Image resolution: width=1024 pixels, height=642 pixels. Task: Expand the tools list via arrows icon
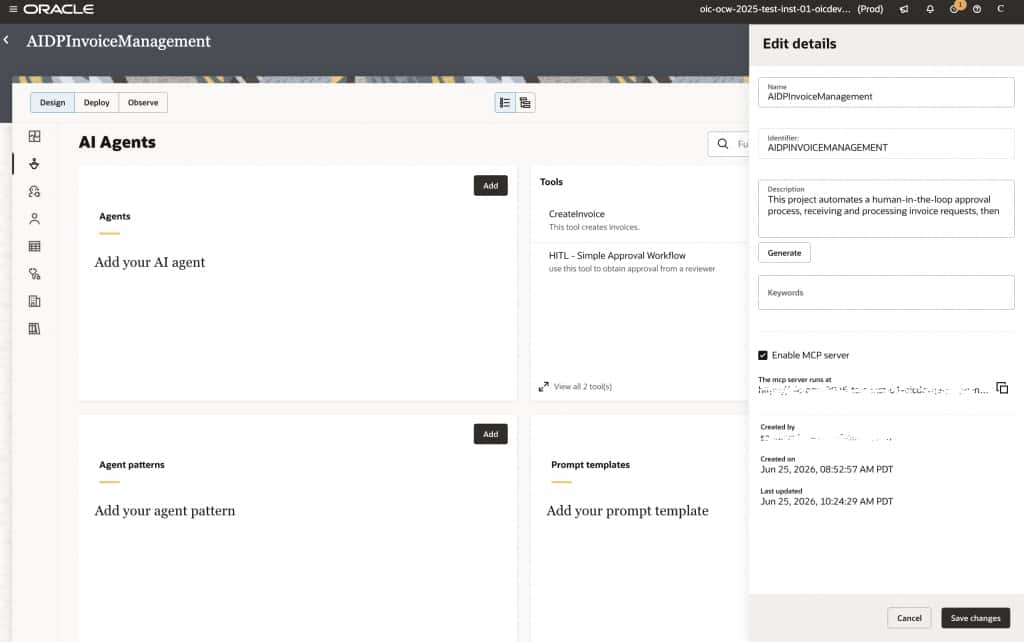tap(543, 387)
